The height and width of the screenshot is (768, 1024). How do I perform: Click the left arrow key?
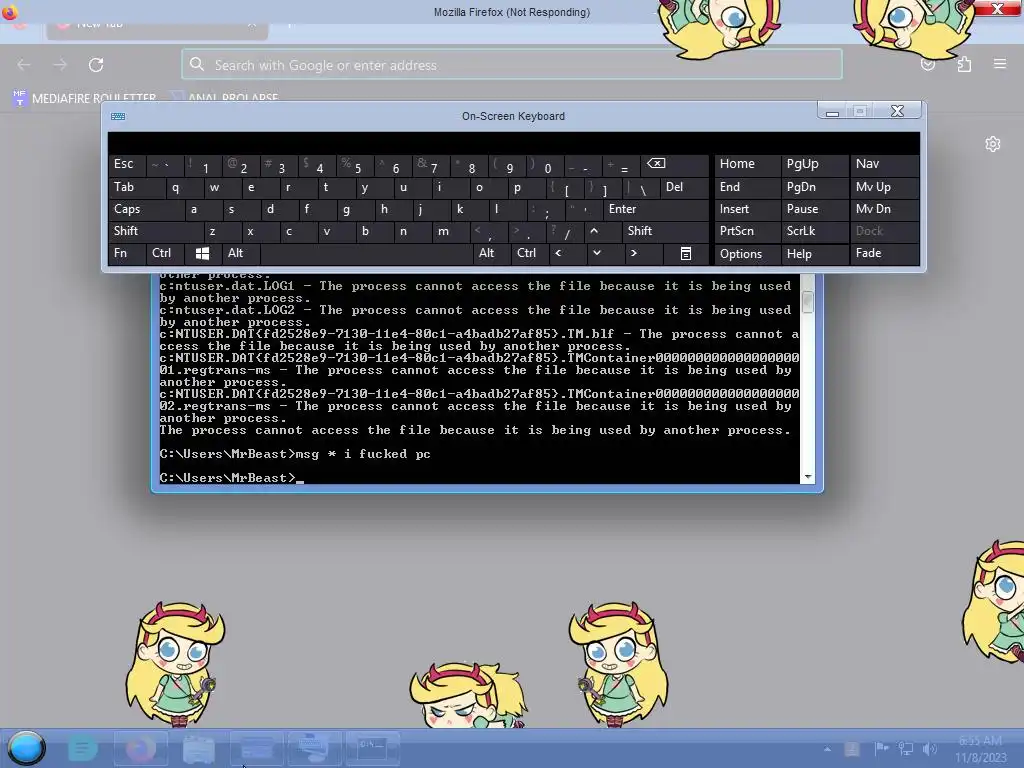click(x=567, y=253)
